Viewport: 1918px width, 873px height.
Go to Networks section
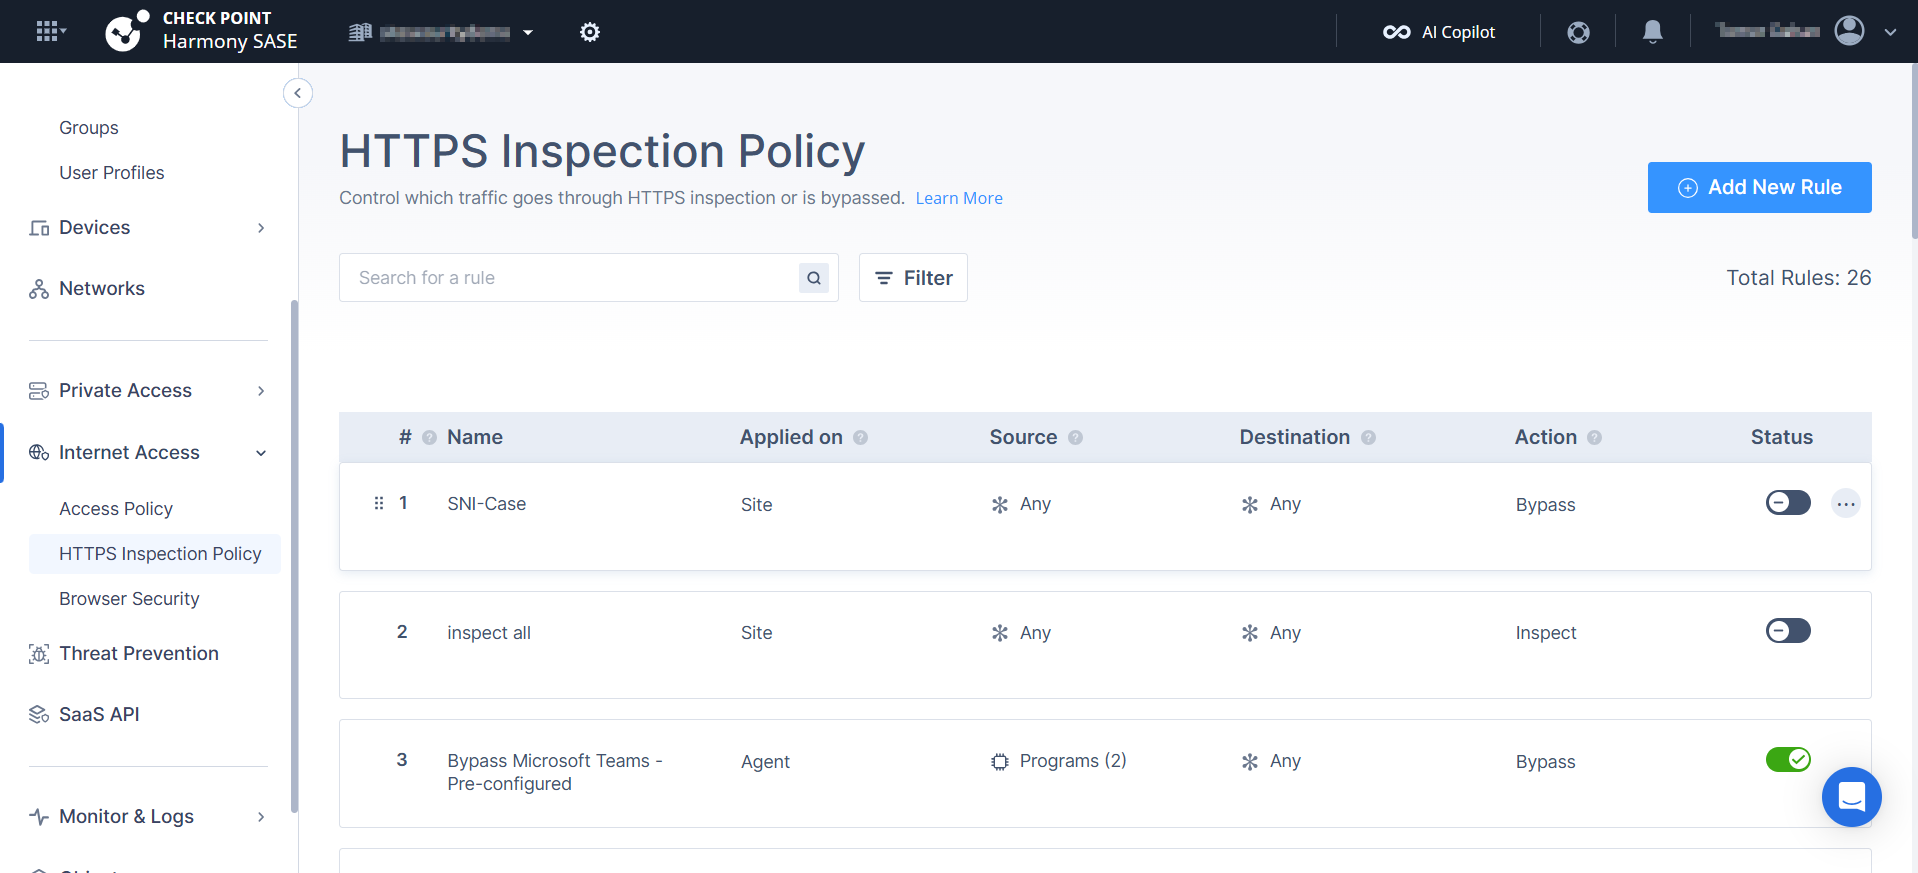(x=102, y=289)
